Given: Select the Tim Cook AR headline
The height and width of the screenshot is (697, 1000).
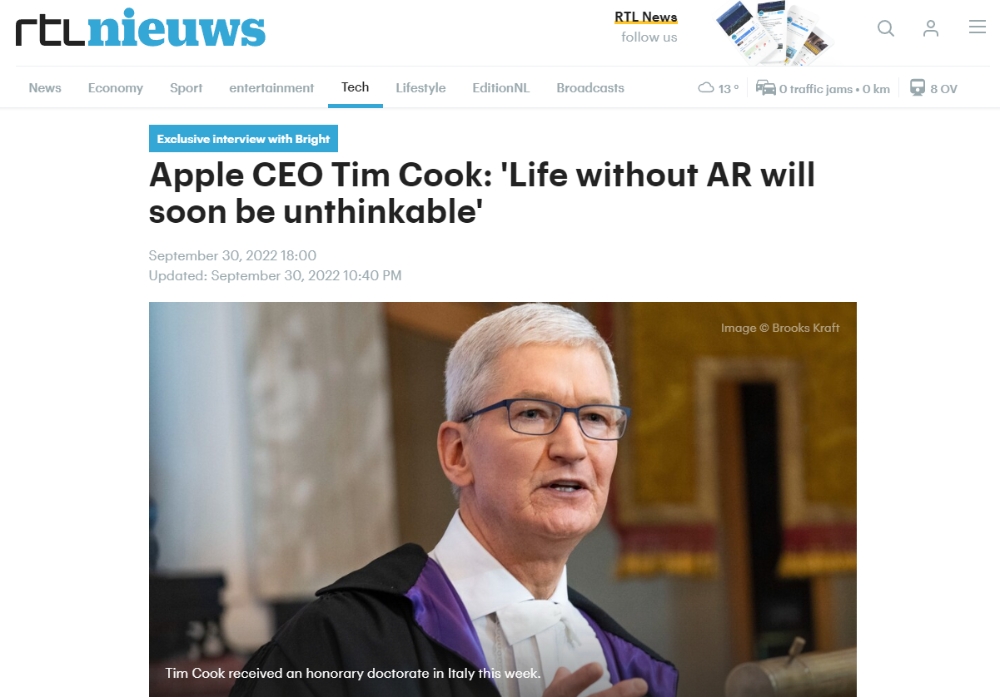Looking at the screenshot, I should tap(482, 193).
